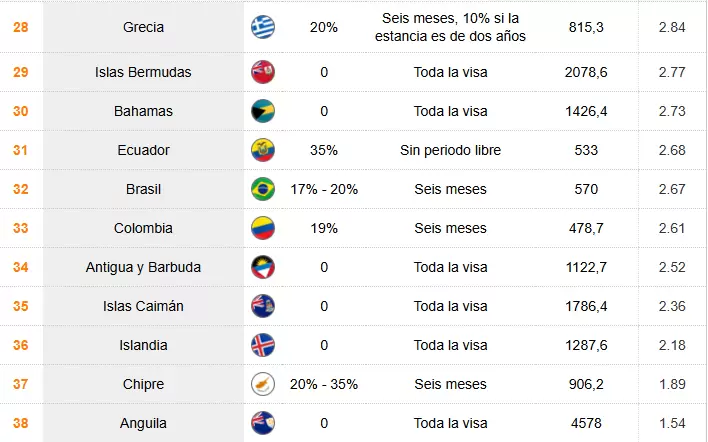The width and height of the screenshot is (708, 442).
Task: Click the Ecuador flag icon
Action: coord(263,150)
